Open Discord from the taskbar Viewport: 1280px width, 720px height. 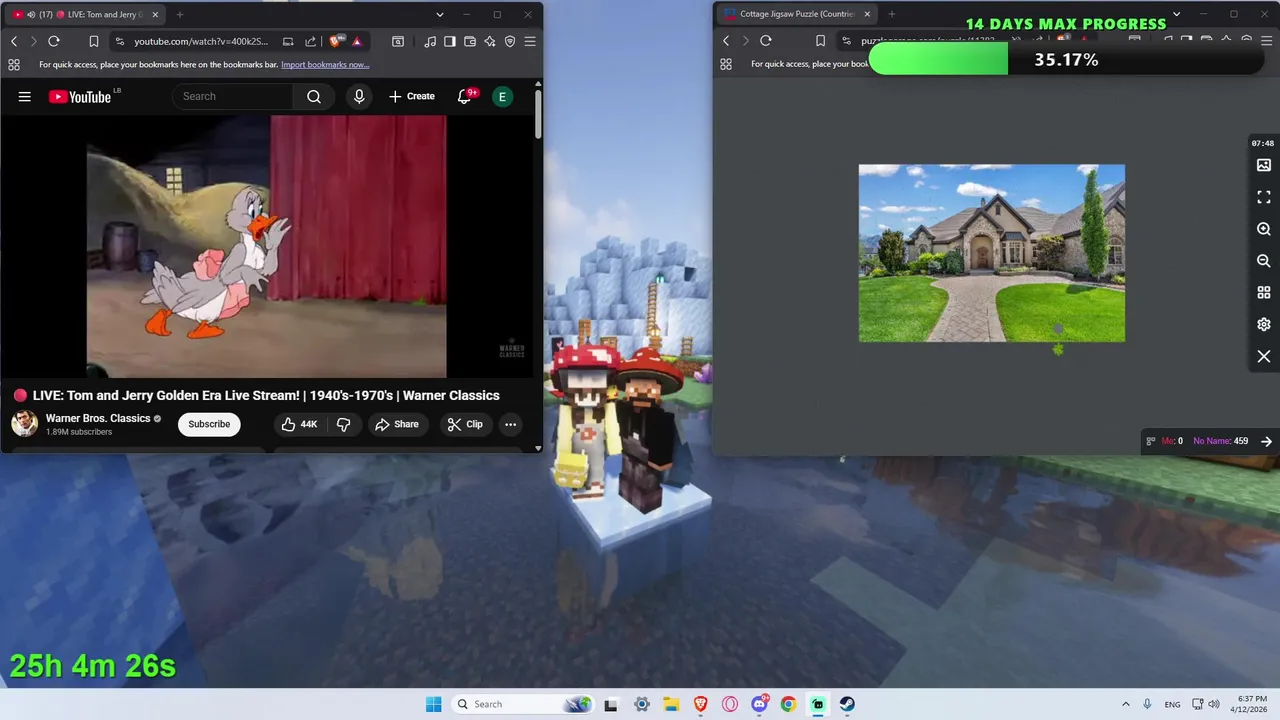coord(759,704)
